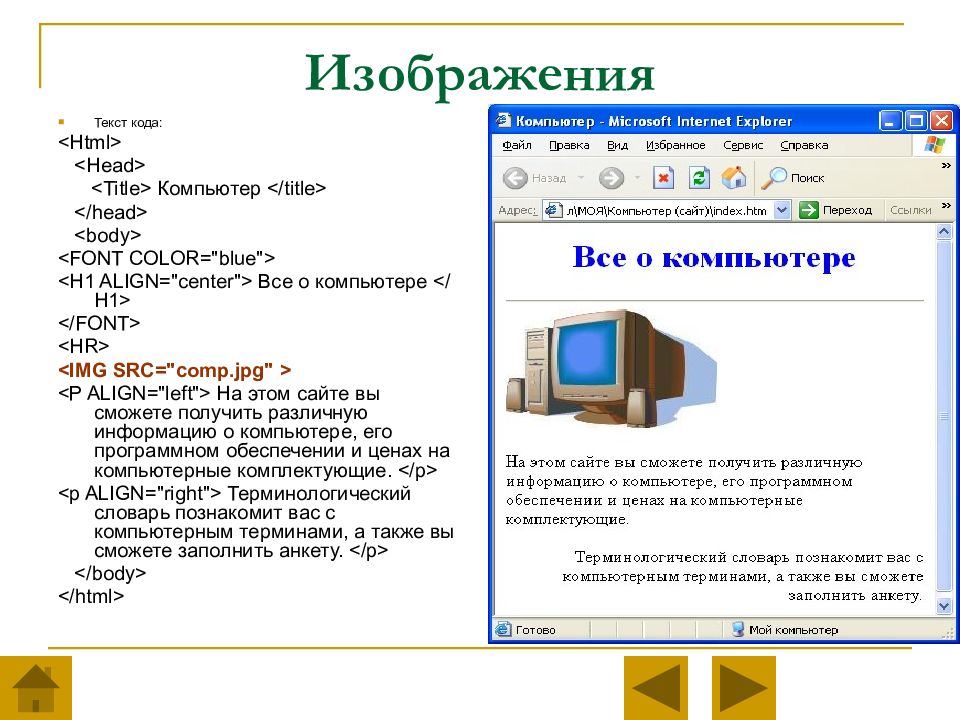Click the Ссылки links toolbar label
Image resolution: width=960 pixels, height=720 pixels.
pos(910,210)
